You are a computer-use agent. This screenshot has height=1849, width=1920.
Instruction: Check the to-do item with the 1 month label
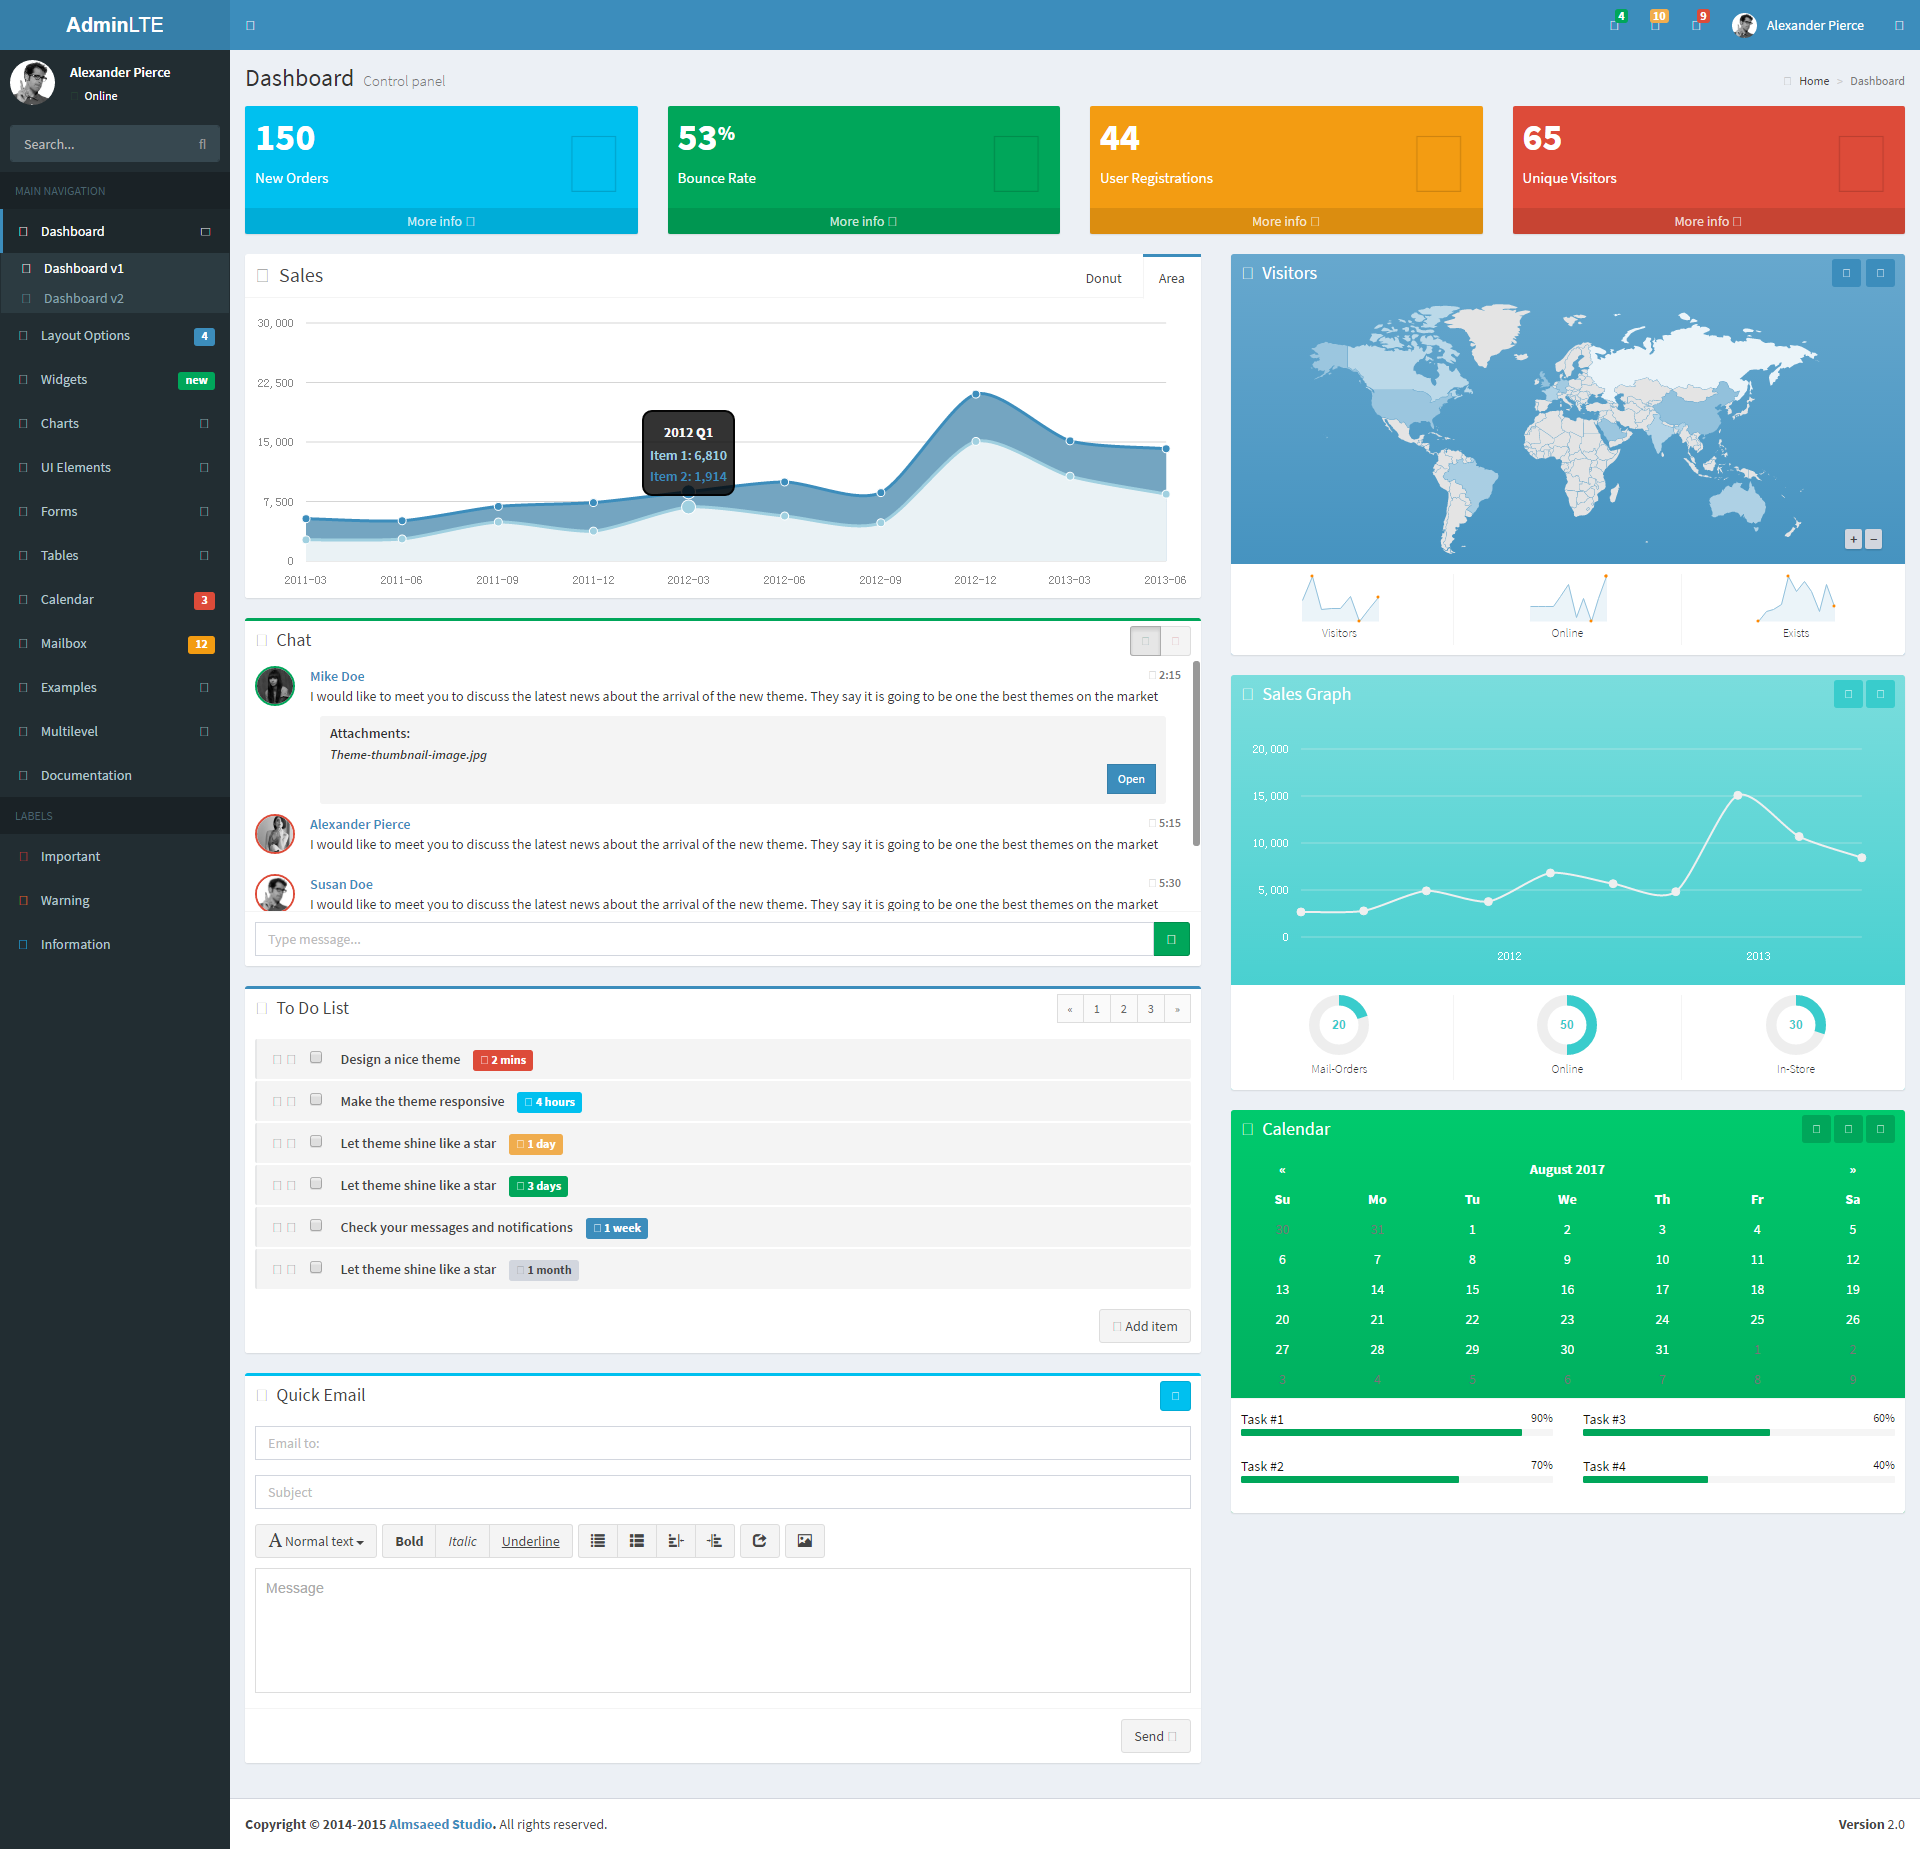pyautogui.click(x=316, y=1268)
